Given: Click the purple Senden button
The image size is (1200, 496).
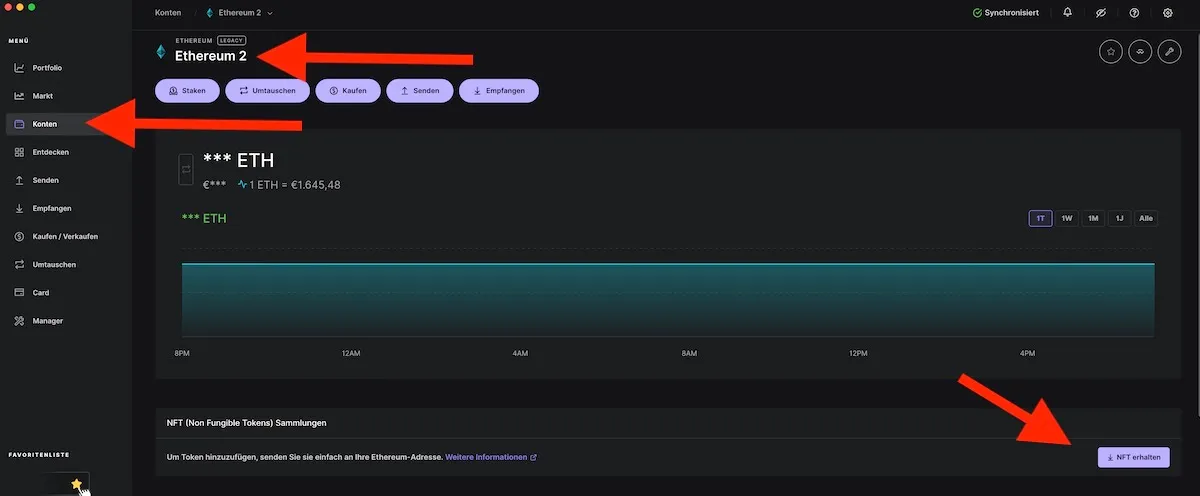Looking at the screenshot, I should click(420, 91).
